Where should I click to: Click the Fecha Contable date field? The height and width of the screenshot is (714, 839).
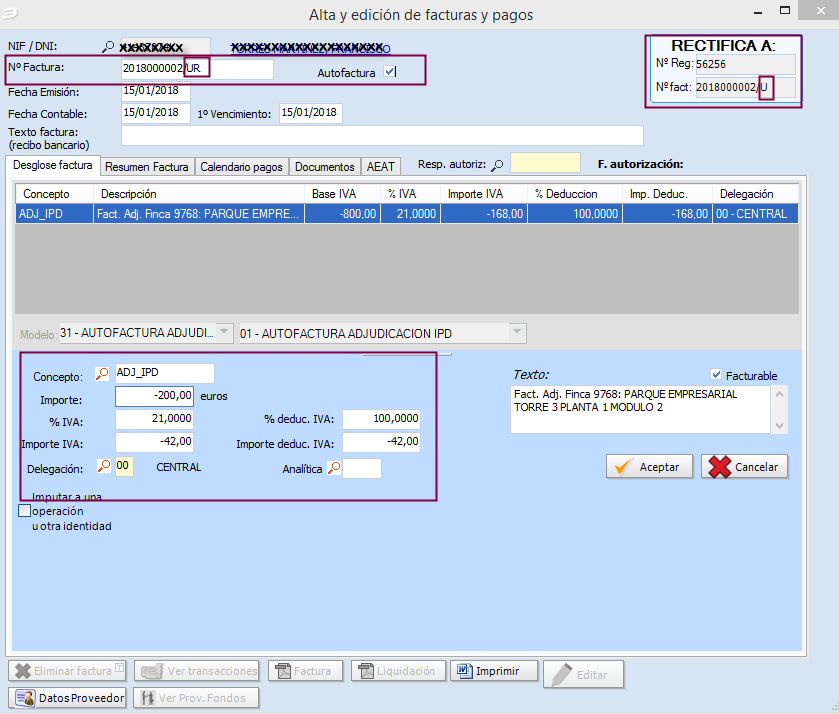[x=156, y=113]
